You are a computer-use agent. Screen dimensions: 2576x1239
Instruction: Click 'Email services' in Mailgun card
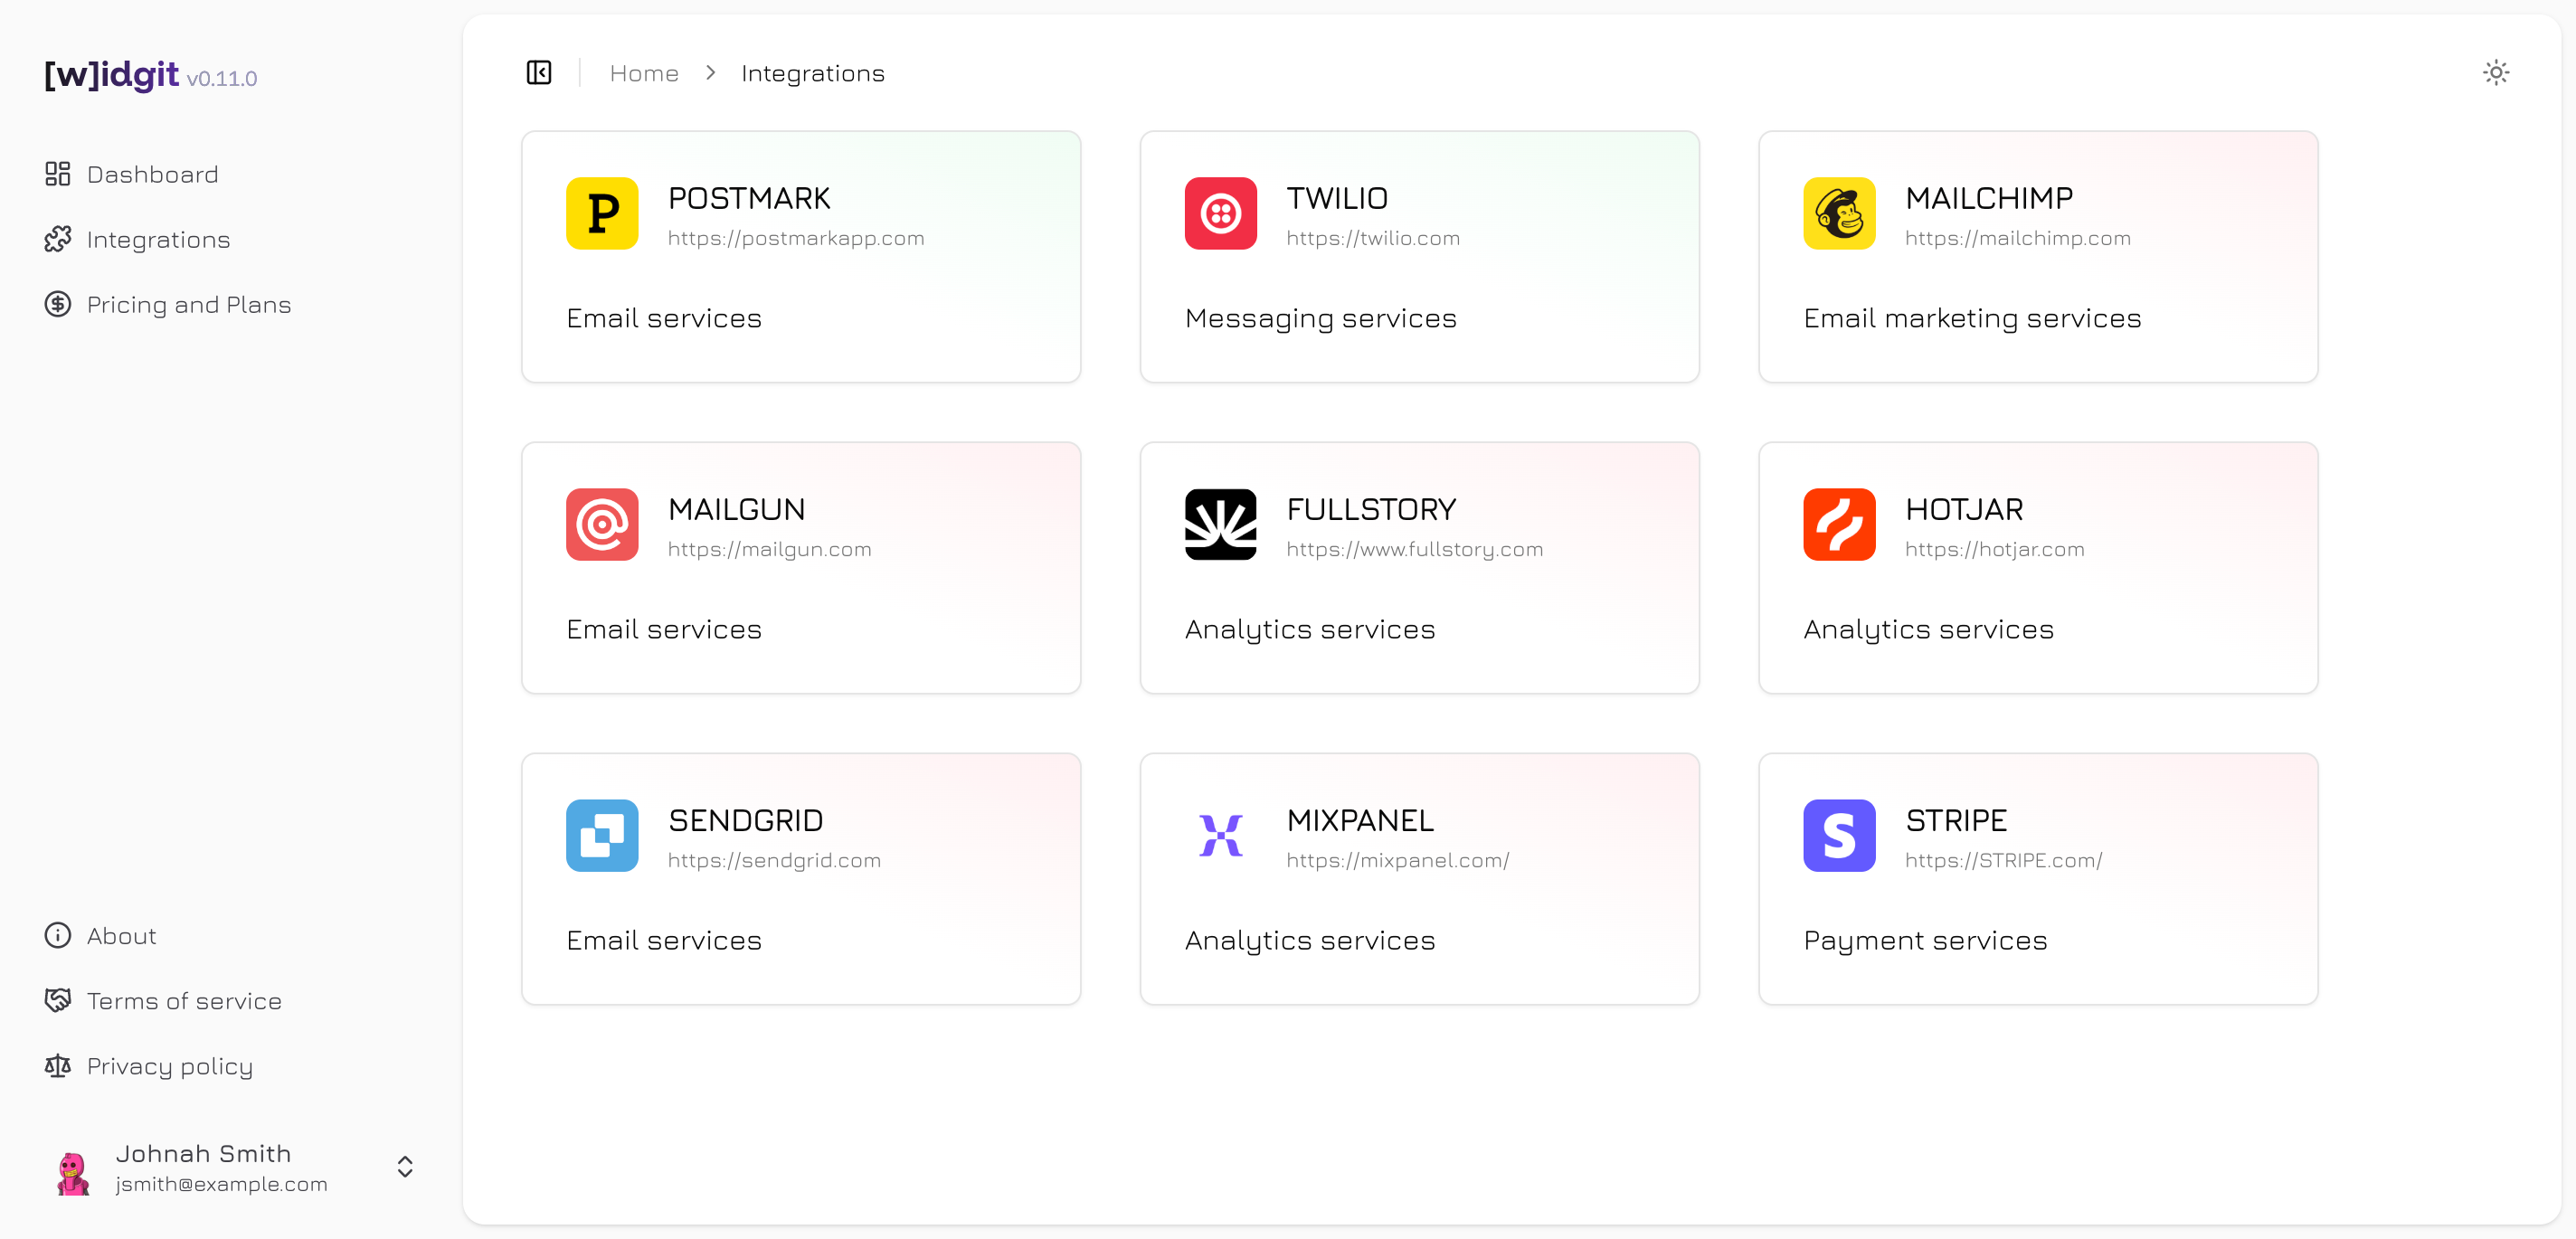click(x=664, y=629)
